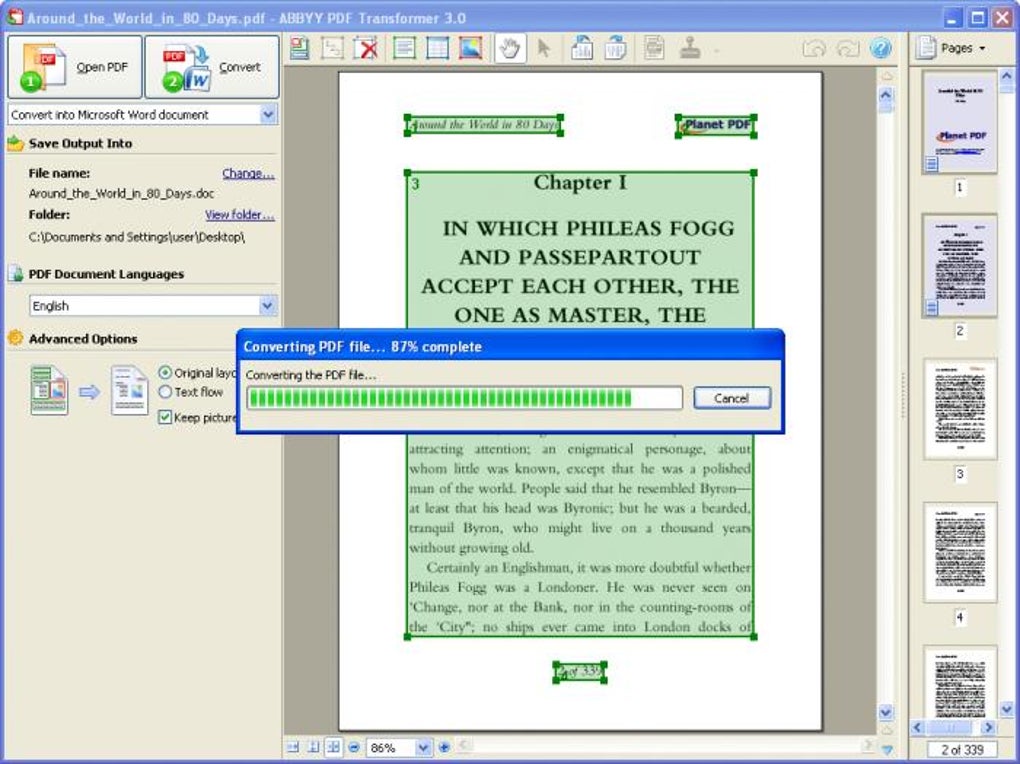Viewport: 1020px width, 764px height.
Task: Select the page 3 thumbnail
Action: coord(960,409)
